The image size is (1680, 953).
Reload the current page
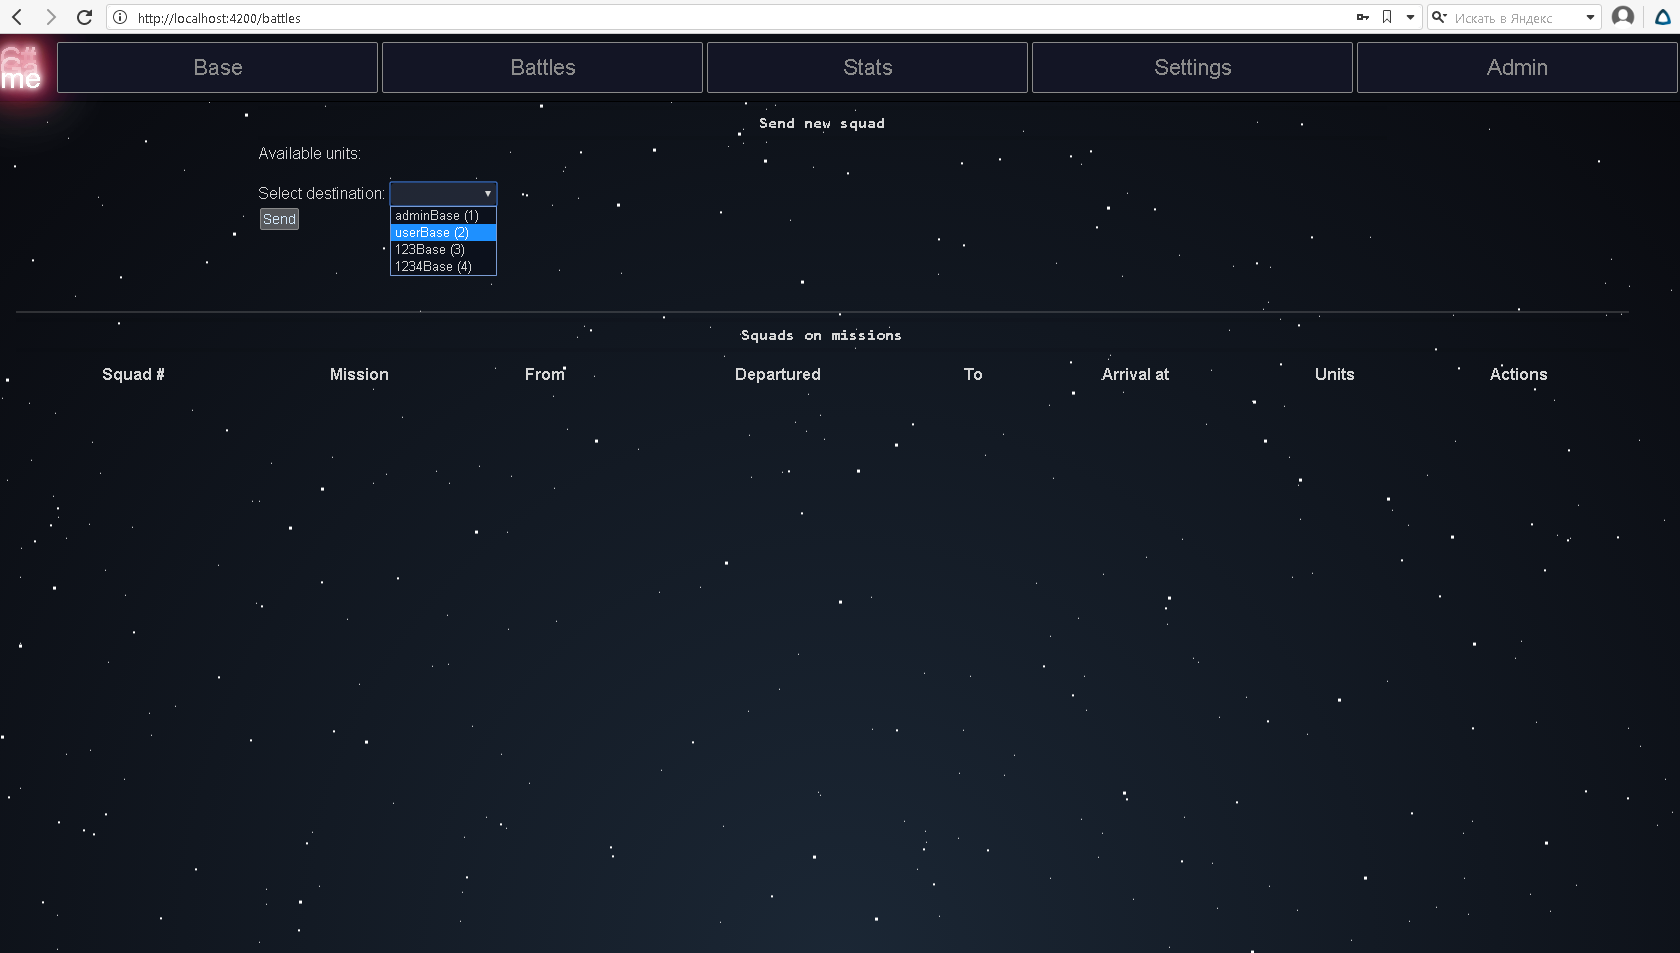click(x=85, y=17)
